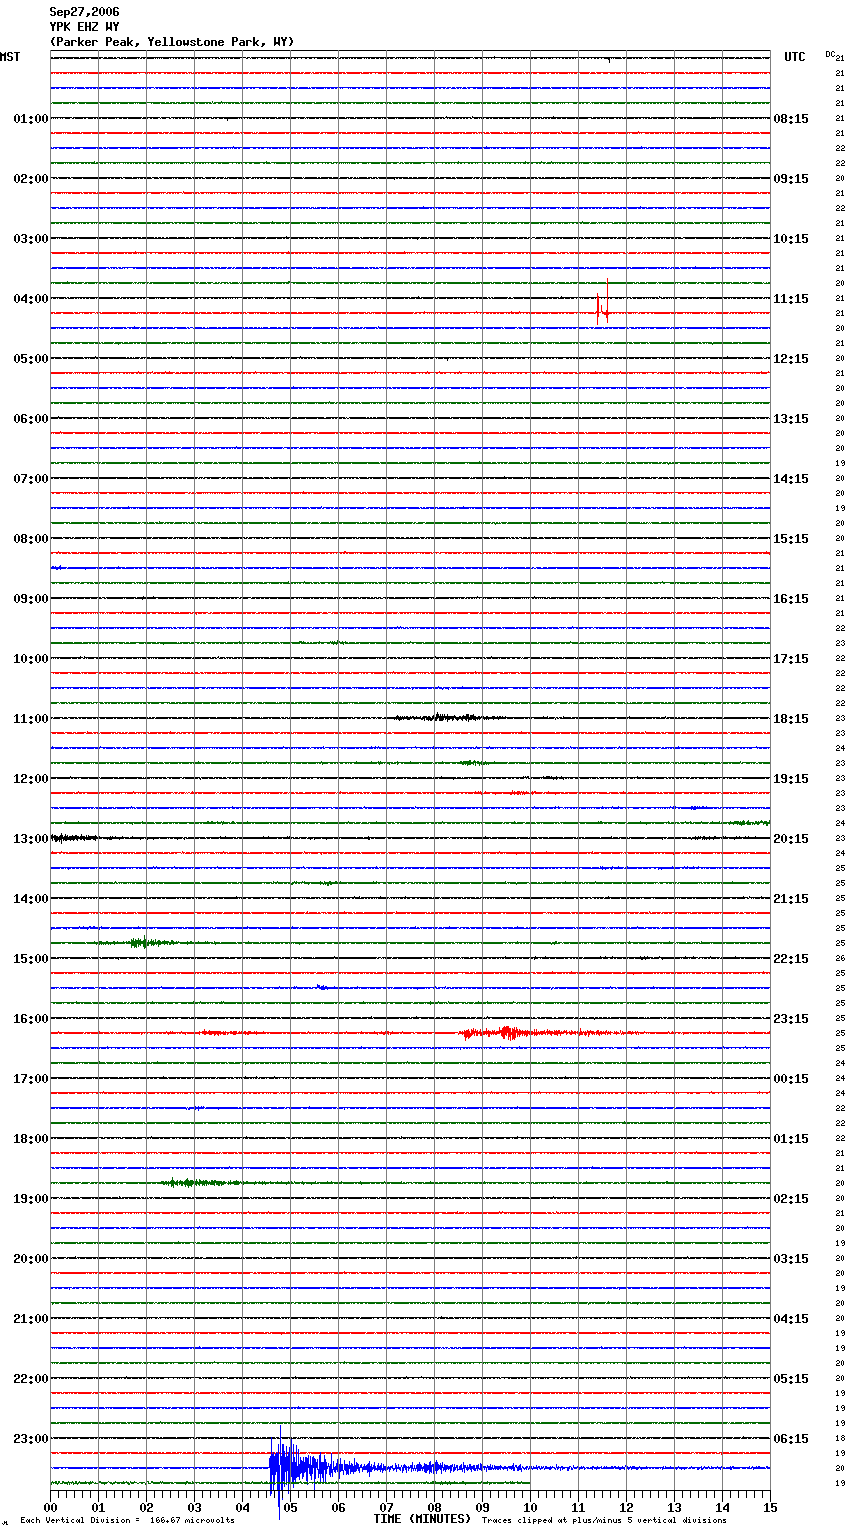Click minute tick label 10 on axis
Viewport: 850px width, 1534px height.
[530, 1507]
